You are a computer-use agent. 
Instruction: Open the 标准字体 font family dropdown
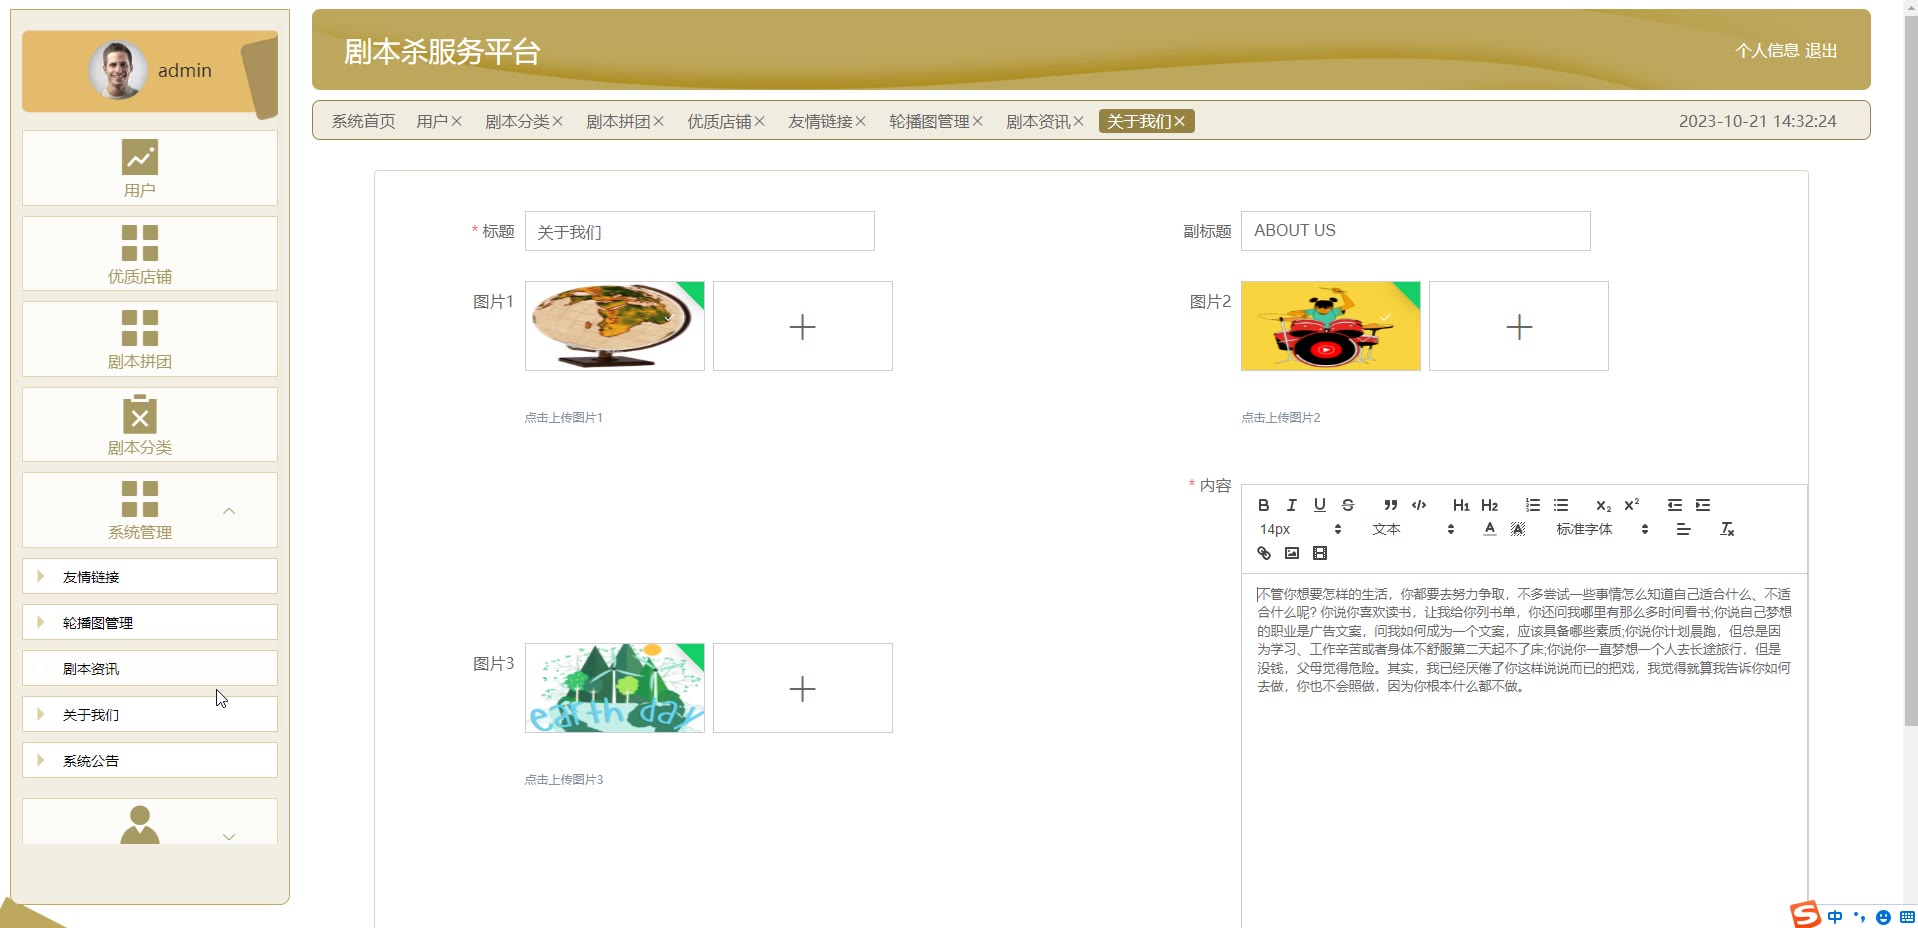(1602, 529)
